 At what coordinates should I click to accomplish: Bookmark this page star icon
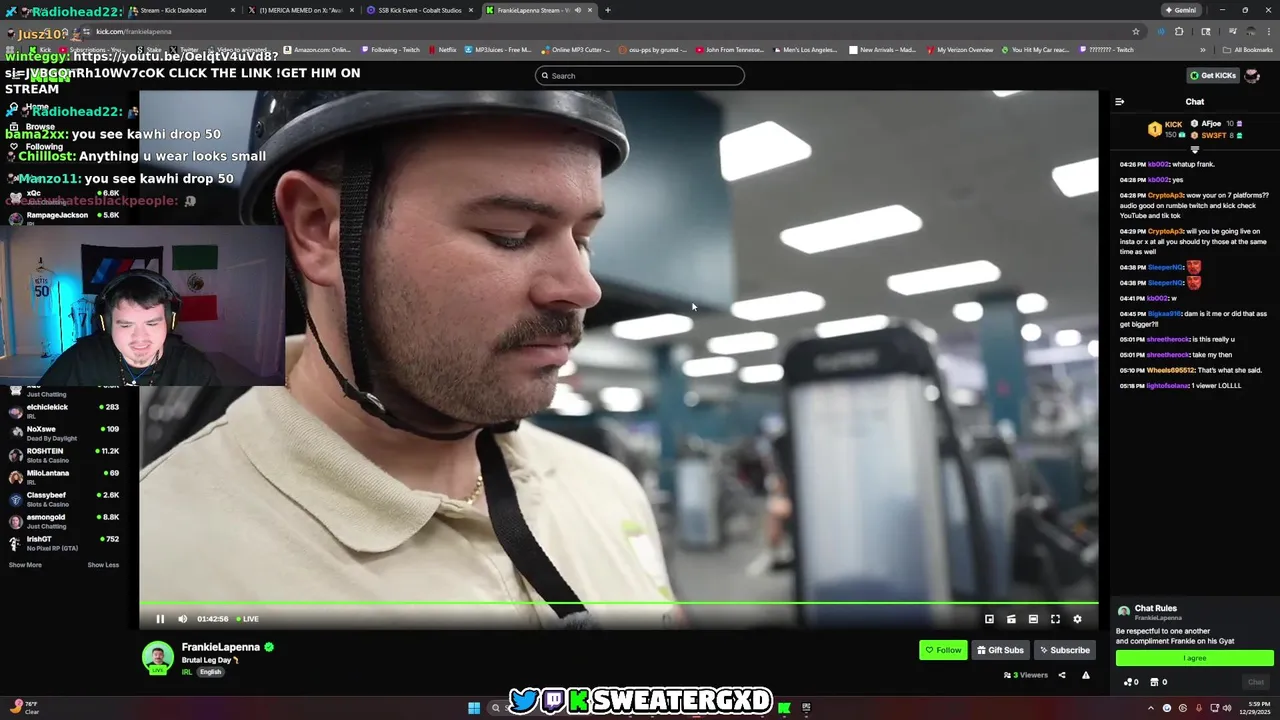[x=1136, y=31]
